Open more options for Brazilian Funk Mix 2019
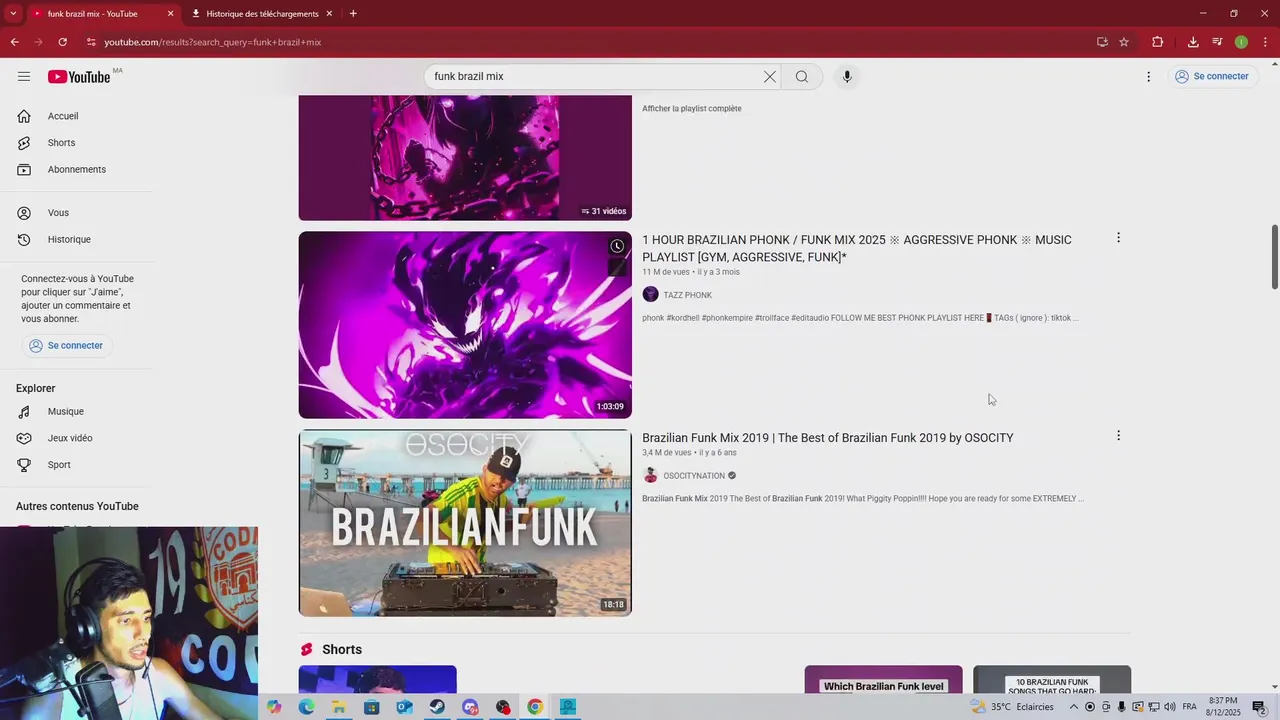Viewport: 1280px width, 720px height. click(1118, 436)
